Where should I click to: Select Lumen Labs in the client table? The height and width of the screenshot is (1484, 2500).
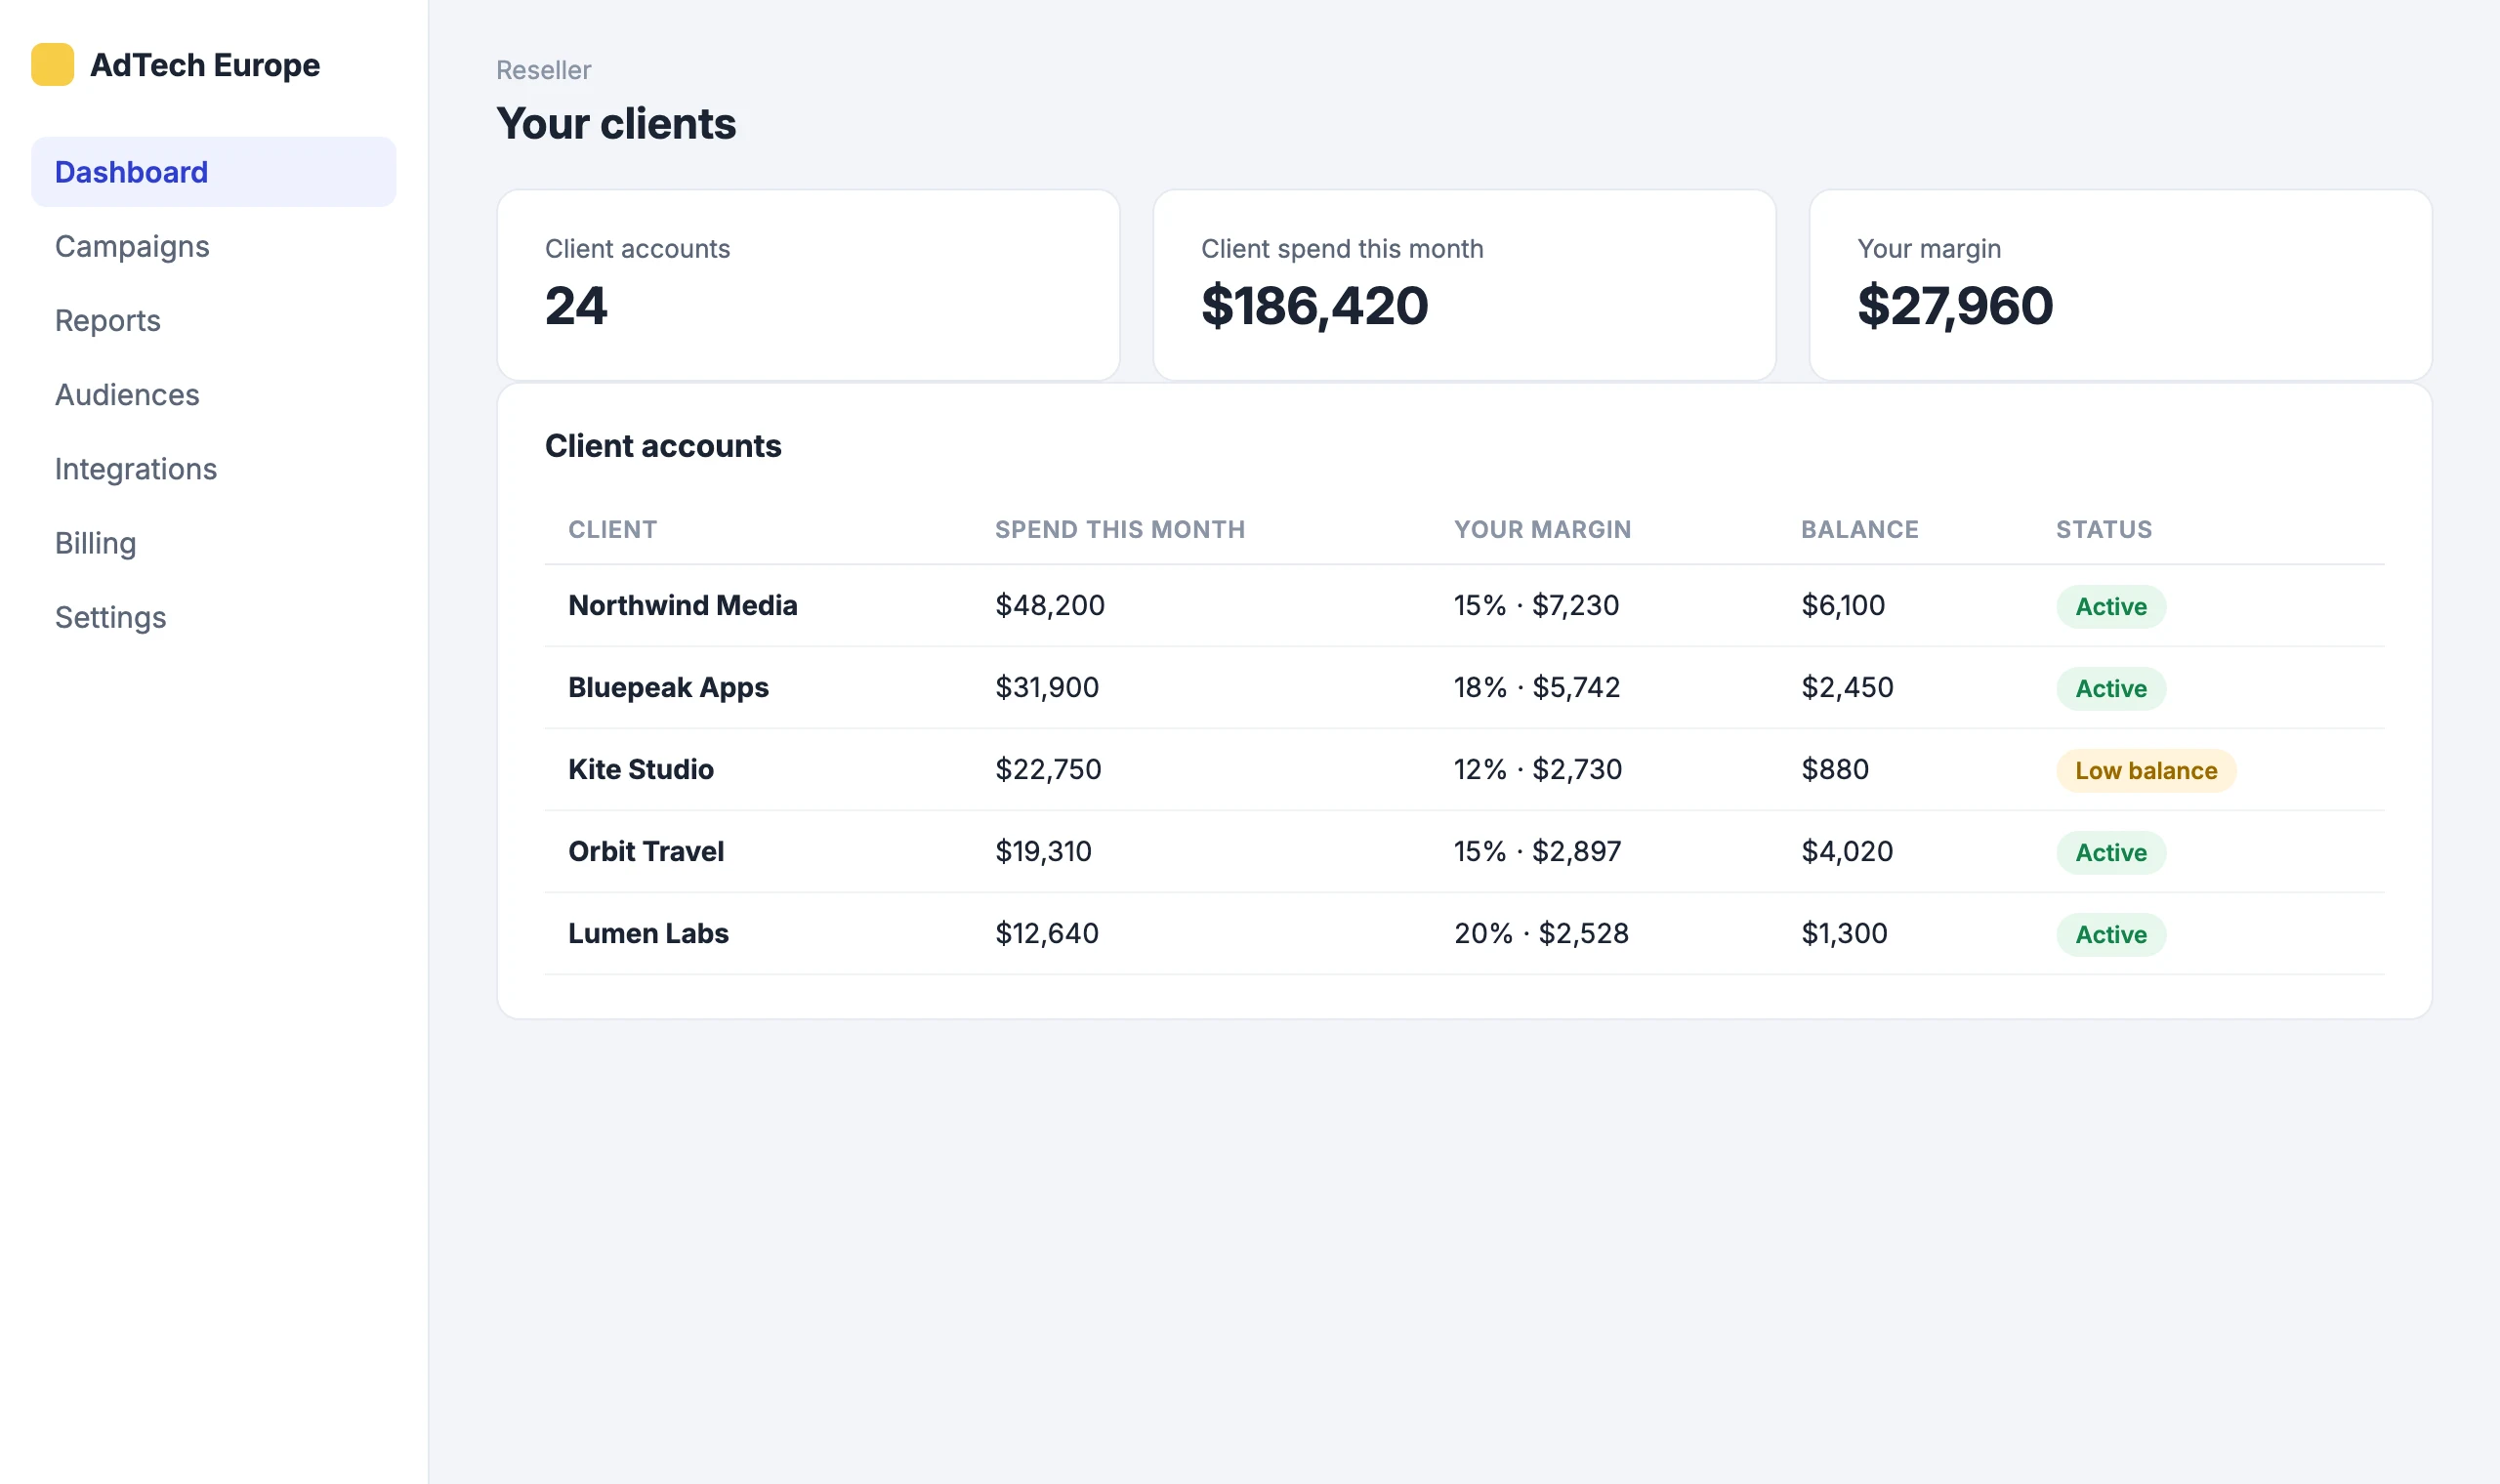click(x=648, y=933)
